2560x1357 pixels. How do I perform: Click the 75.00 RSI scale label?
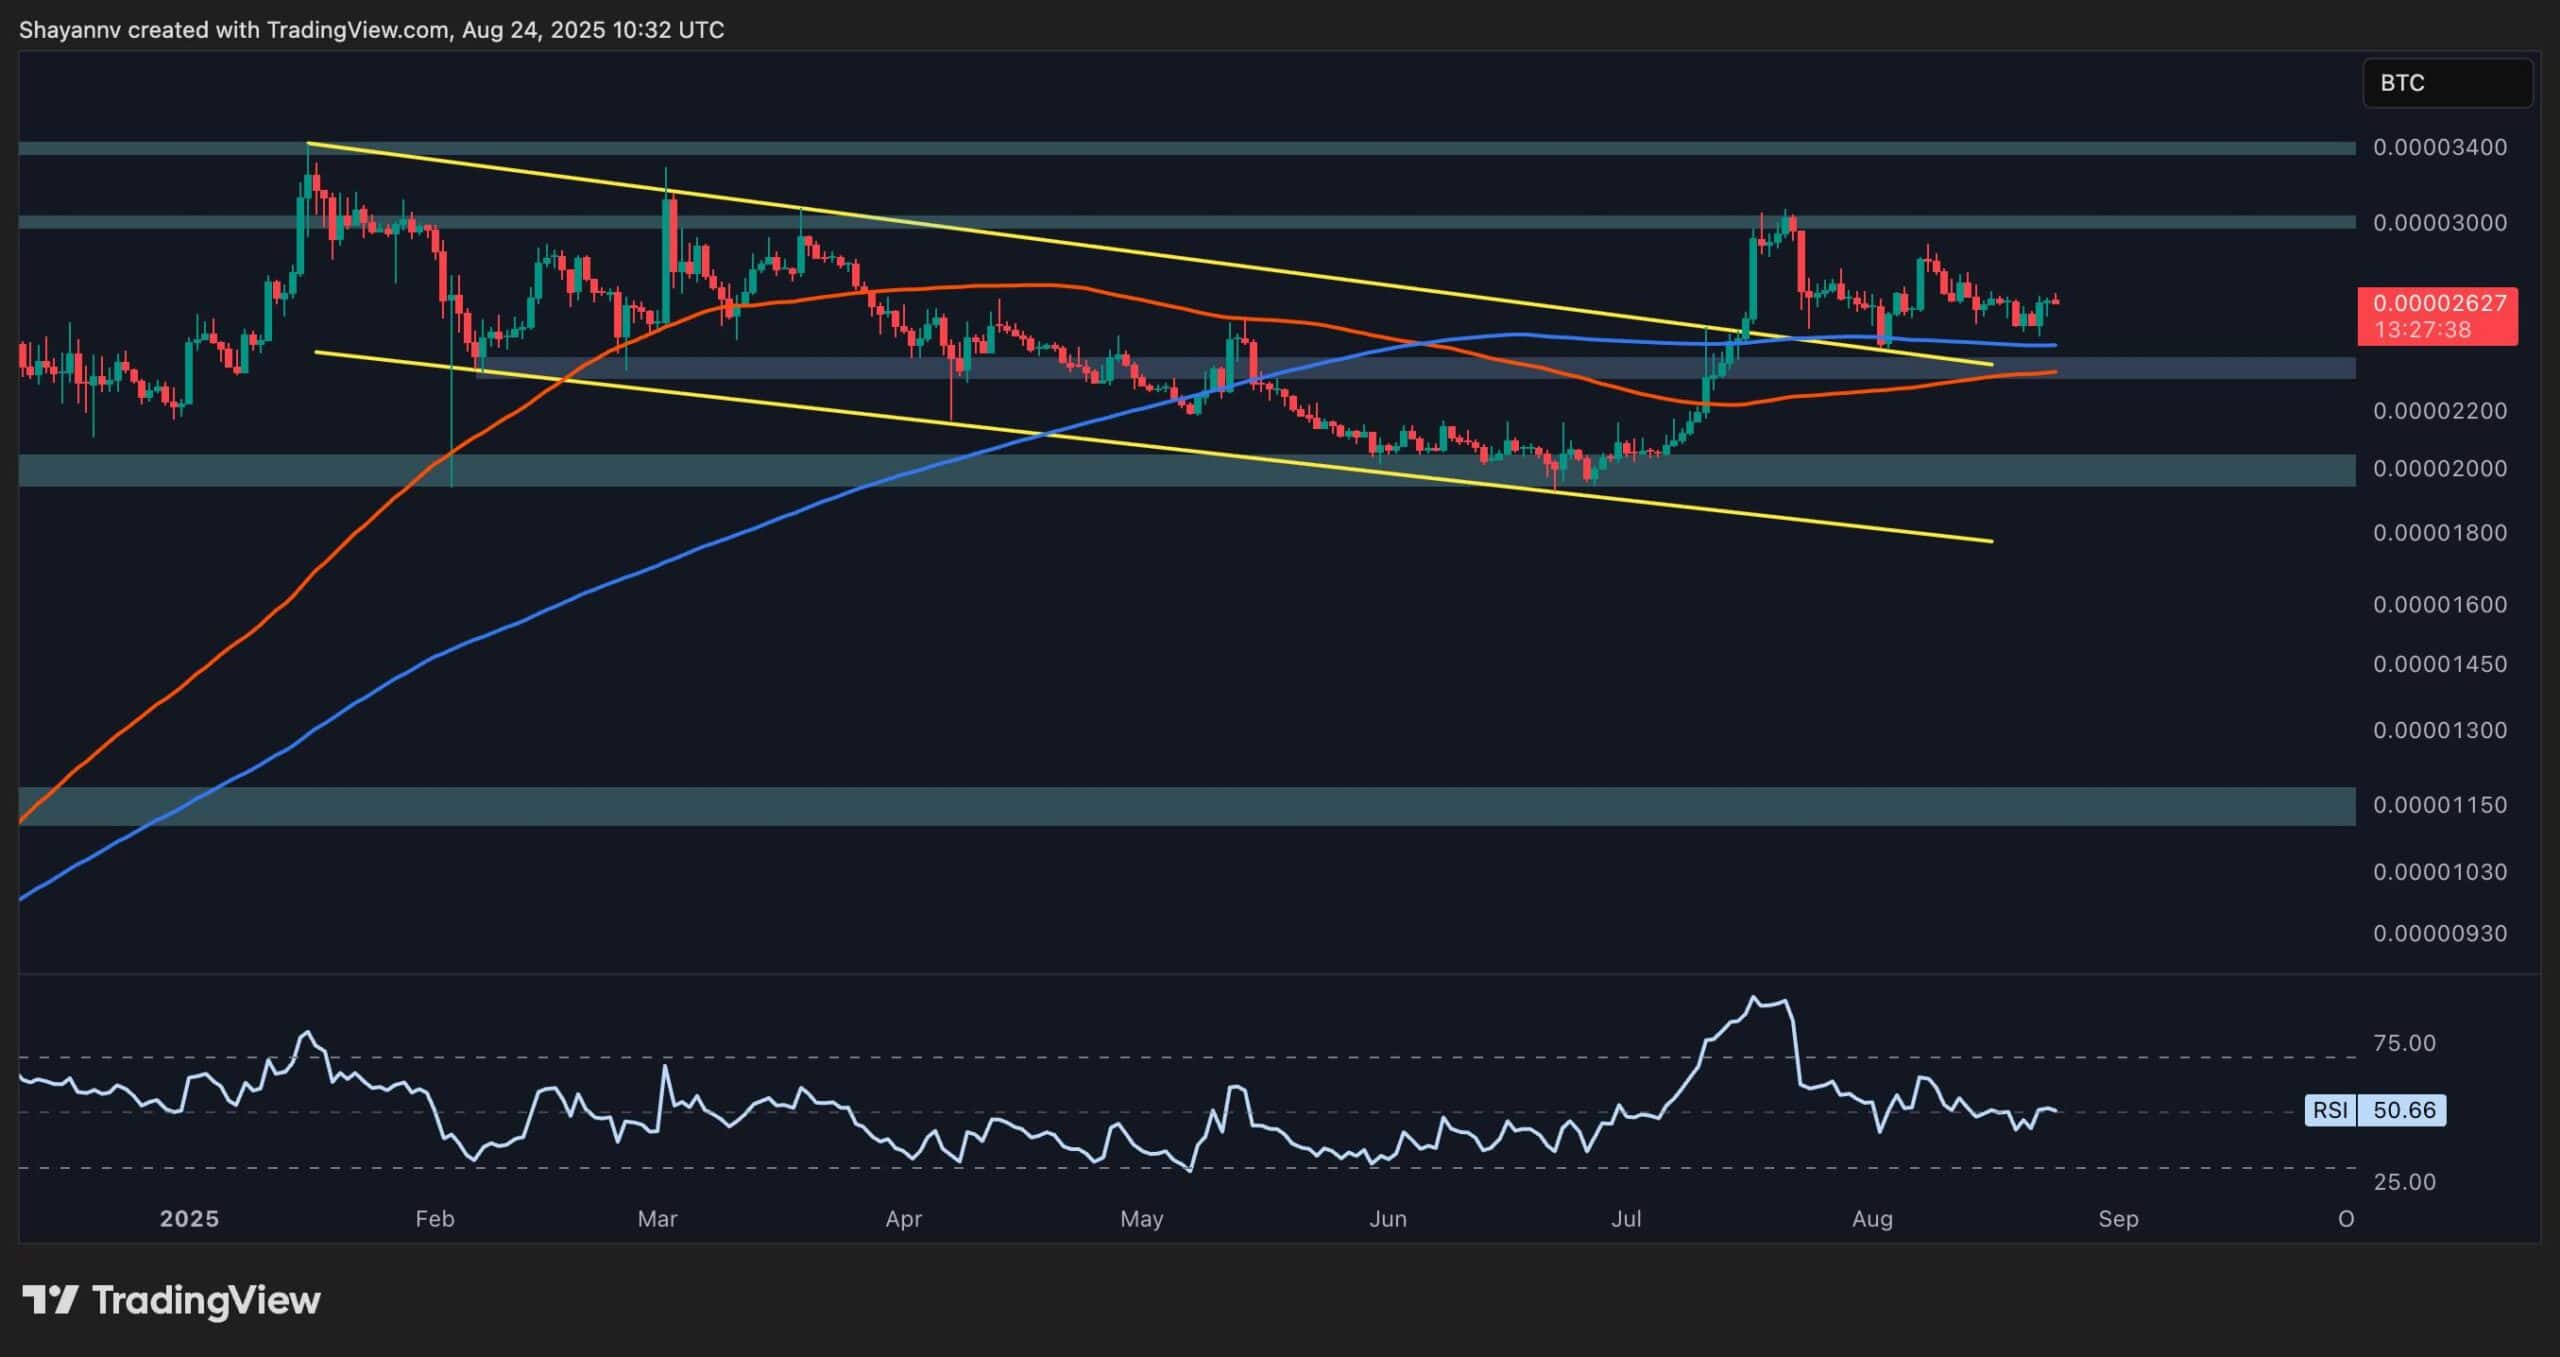(2404, 1044)
